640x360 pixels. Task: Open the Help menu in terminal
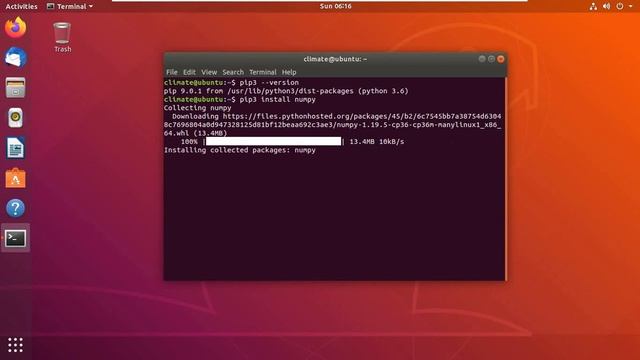point(289,72)
